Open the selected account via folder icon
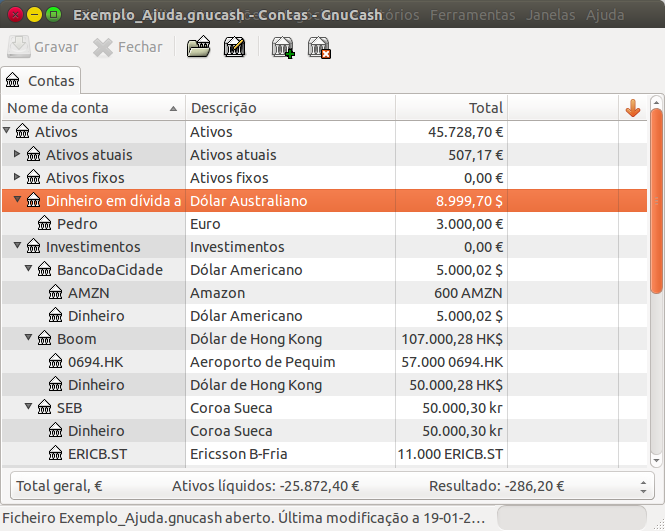 click(x=198, y=47)
